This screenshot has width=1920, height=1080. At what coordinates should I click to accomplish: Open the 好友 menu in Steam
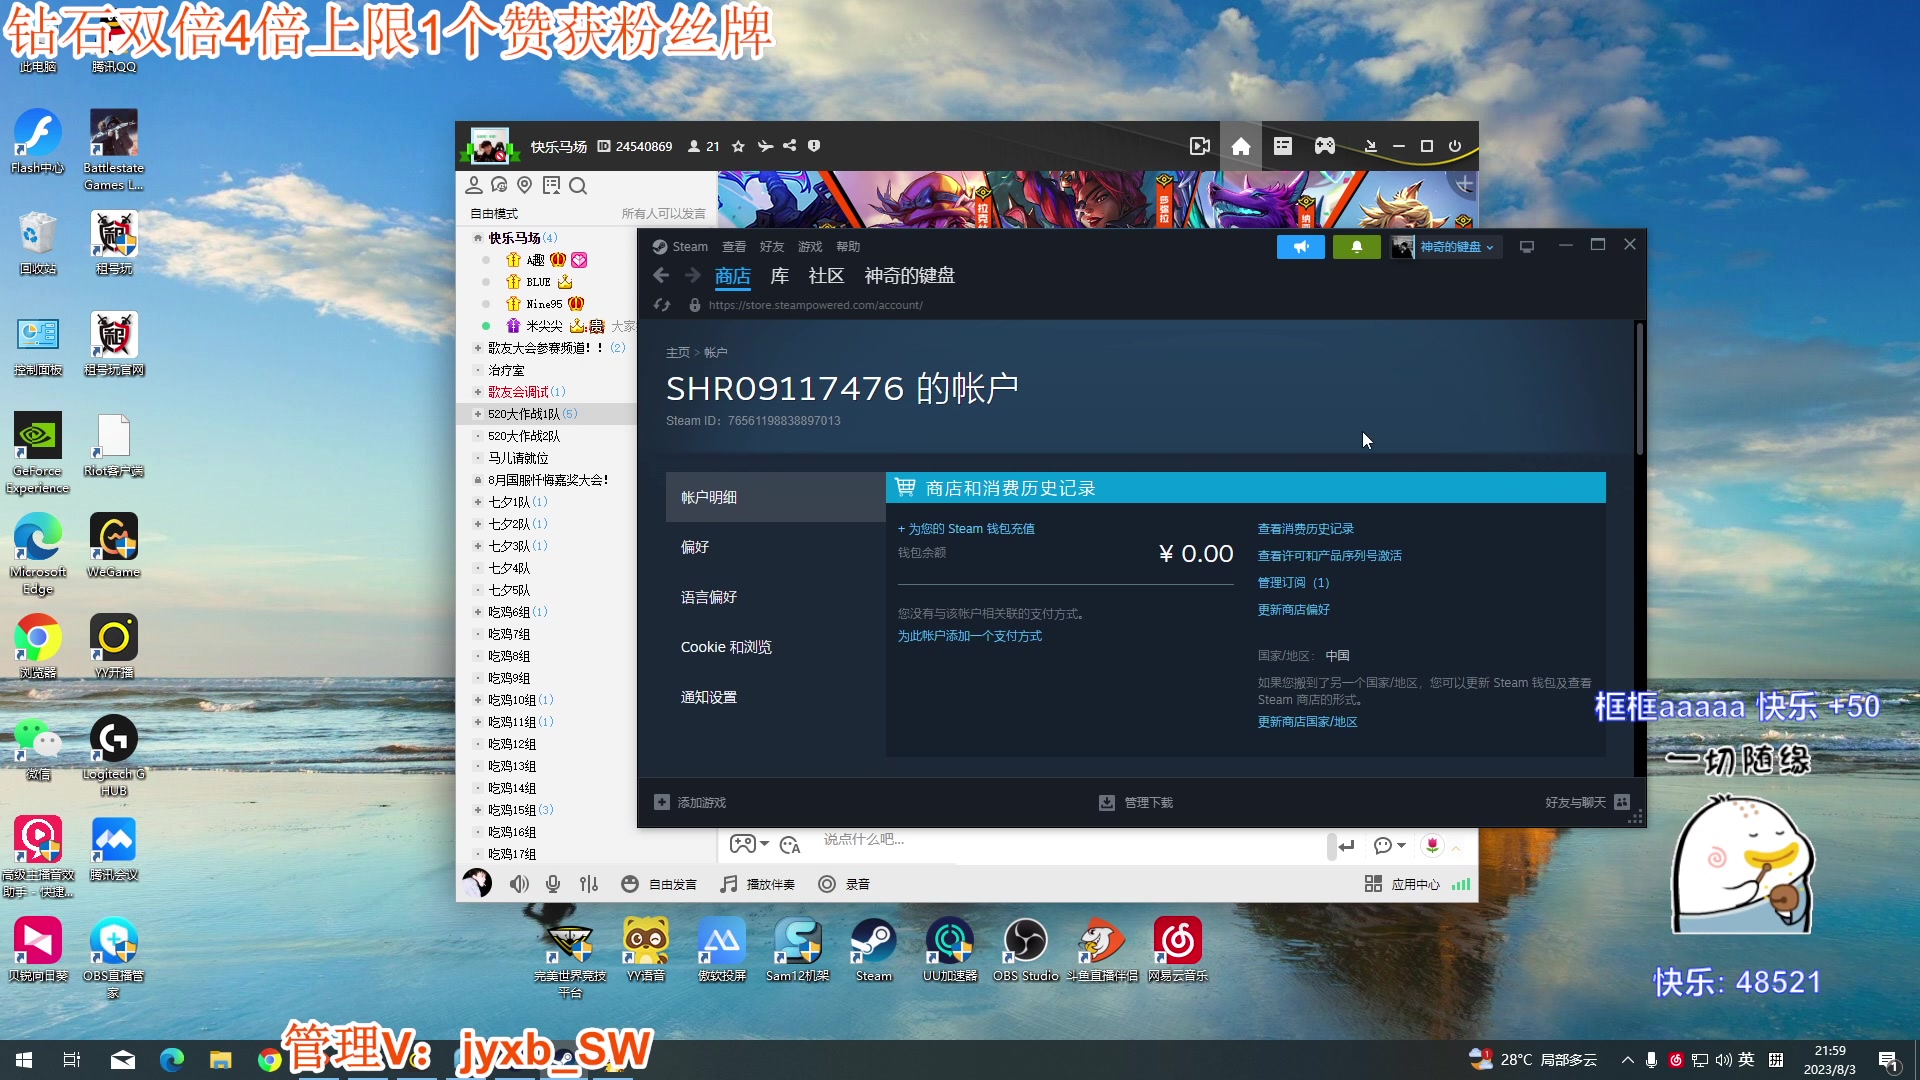tap(772, 247)
